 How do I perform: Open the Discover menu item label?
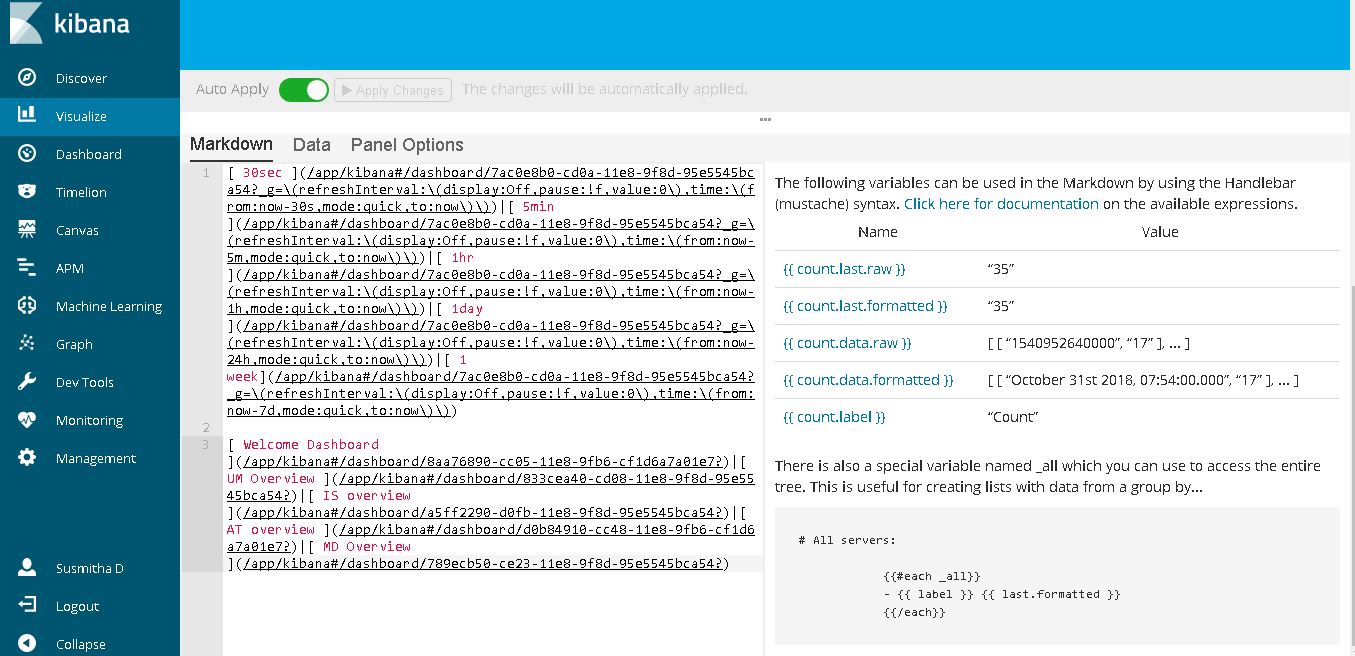[81, 78]
